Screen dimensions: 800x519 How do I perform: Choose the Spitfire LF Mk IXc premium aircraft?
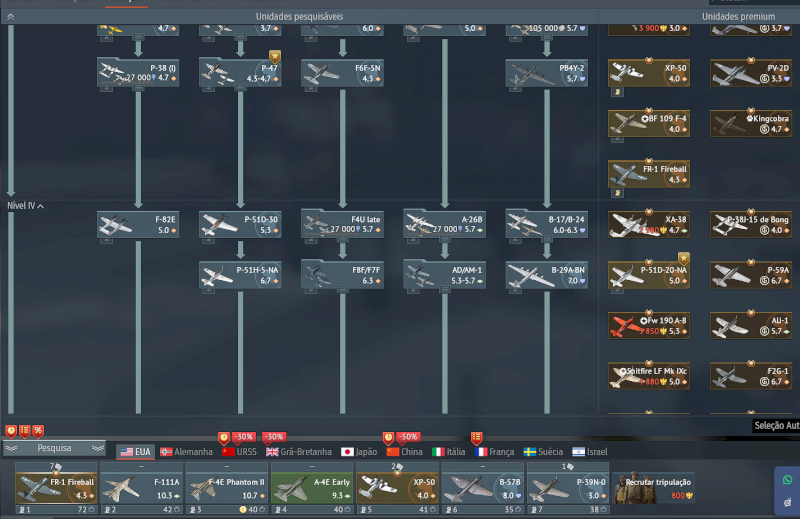point(648,376)
